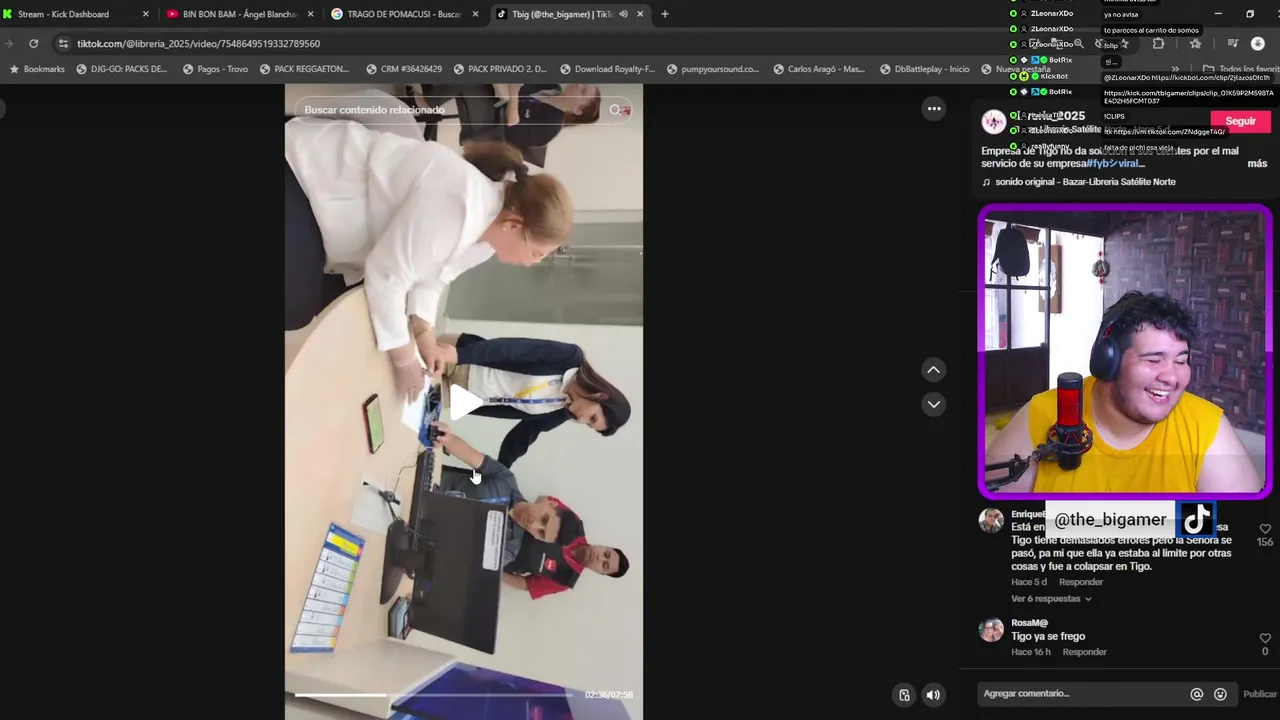The image size is (1280, 720).
Task: Open the Bookmarks star folder
Action: 37,69
